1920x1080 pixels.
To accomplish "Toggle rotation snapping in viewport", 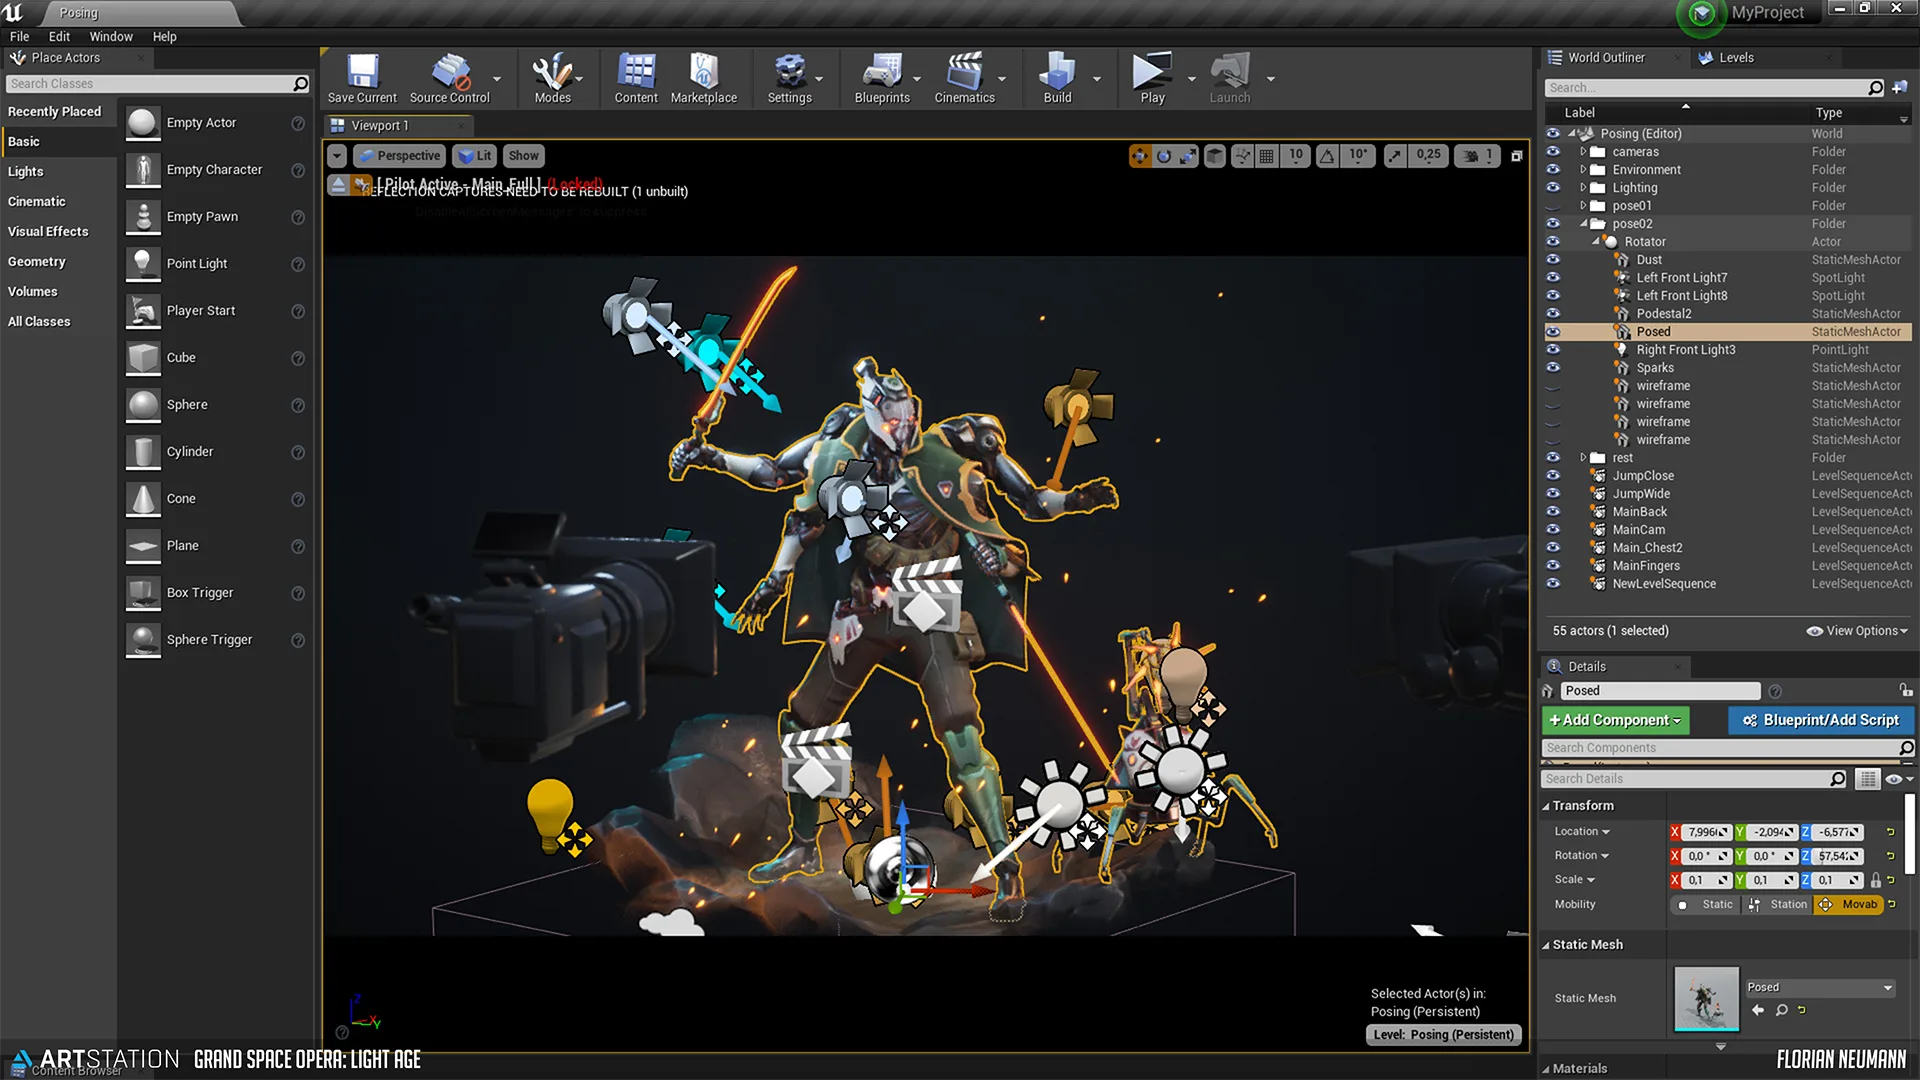I will [1327, 156].
